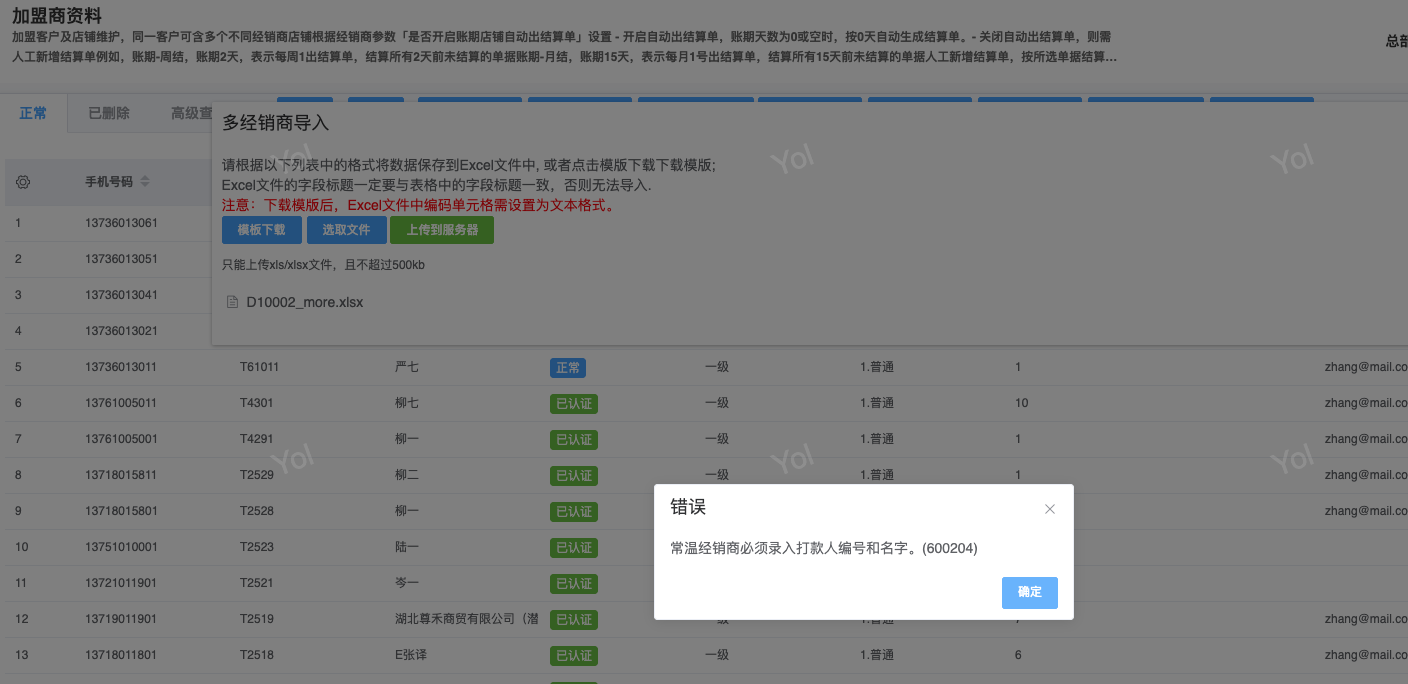Click the green 上传到服务器 button
The height and width of the screenshot is (684, 1408).
click(442, 230)
